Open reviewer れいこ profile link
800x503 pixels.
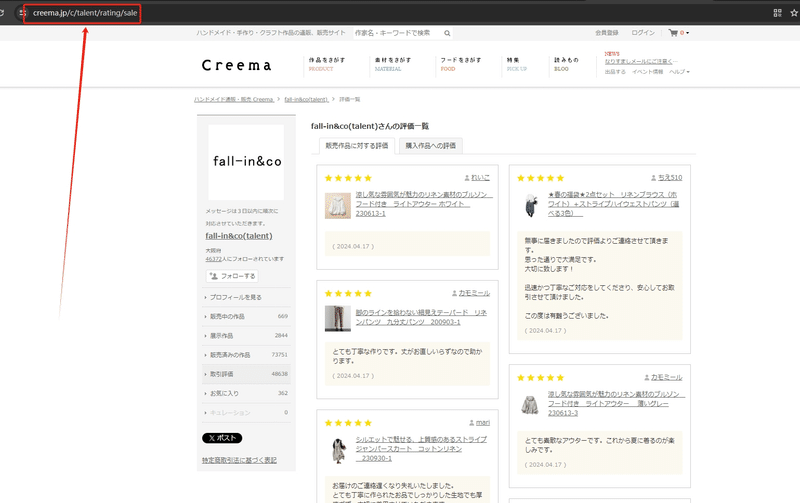(x=480, y=178)
